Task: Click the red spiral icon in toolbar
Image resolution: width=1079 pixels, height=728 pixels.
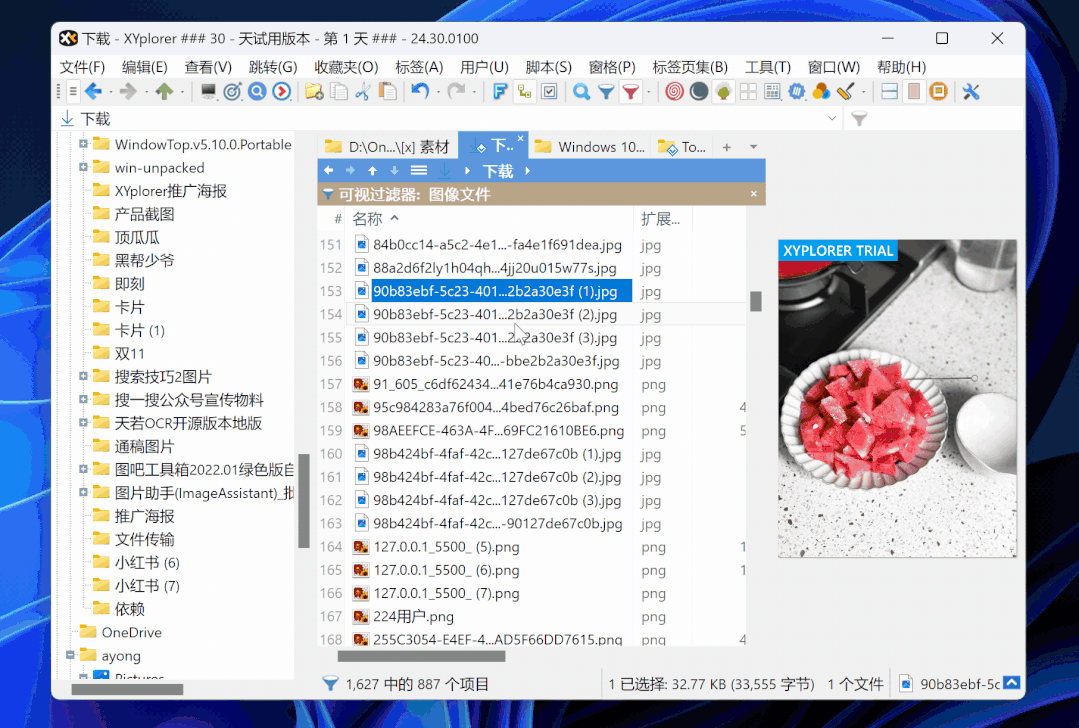Action: coord(674,92)
